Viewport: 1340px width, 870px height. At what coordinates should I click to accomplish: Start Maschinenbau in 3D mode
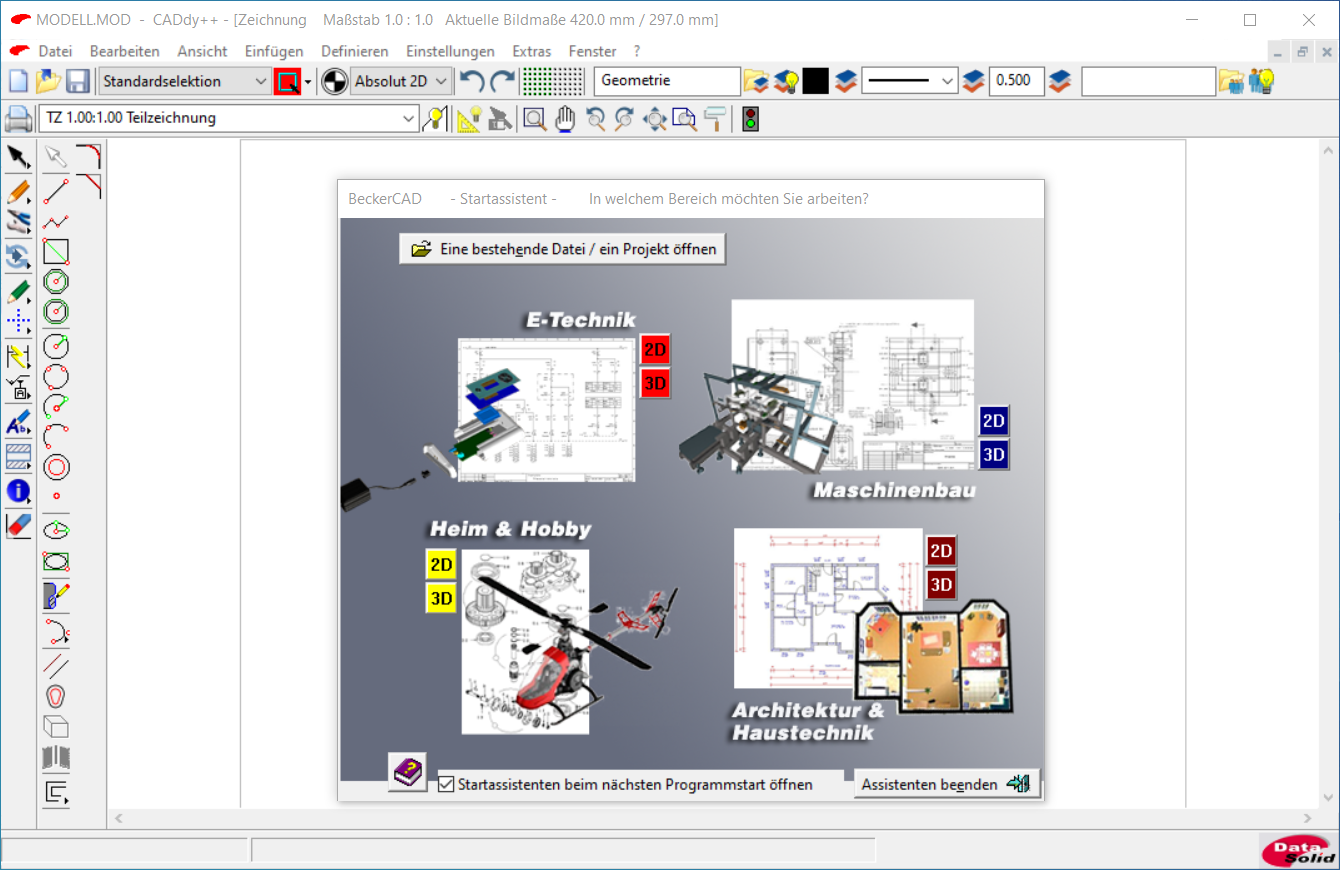point(994,454)
